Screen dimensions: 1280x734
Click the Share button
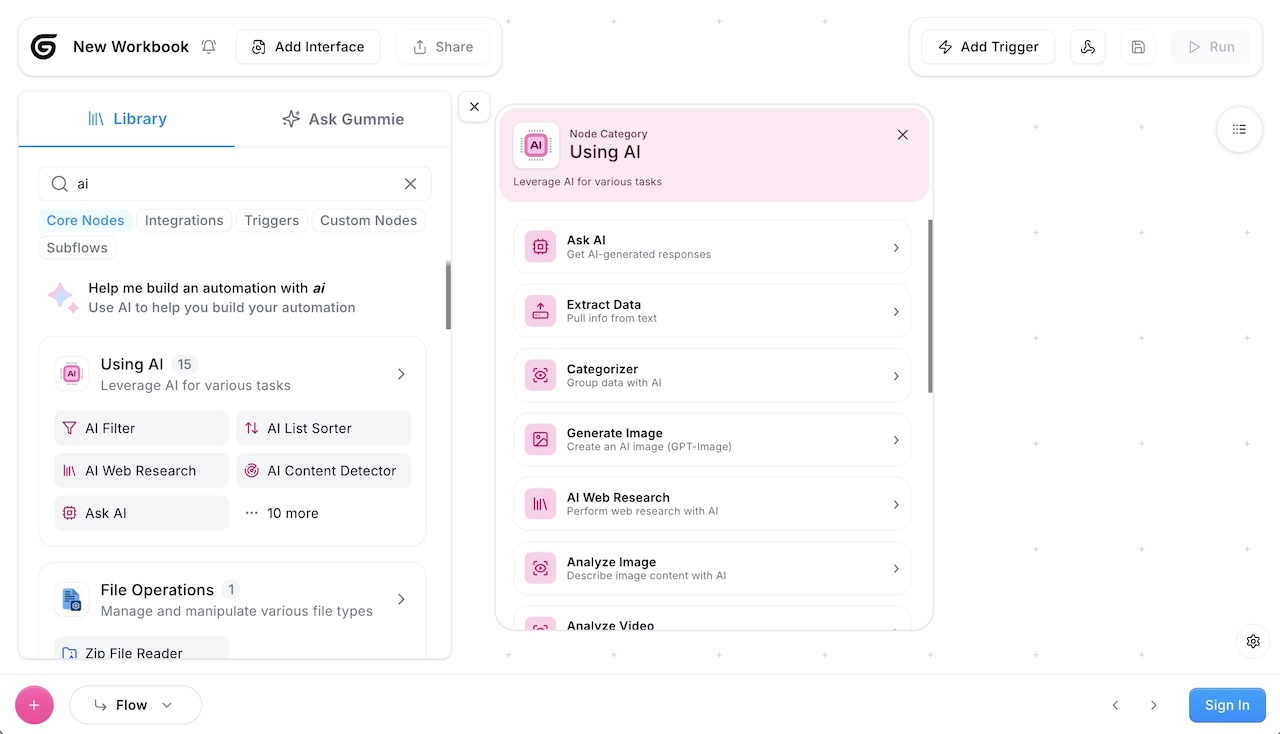coord(443,47)
